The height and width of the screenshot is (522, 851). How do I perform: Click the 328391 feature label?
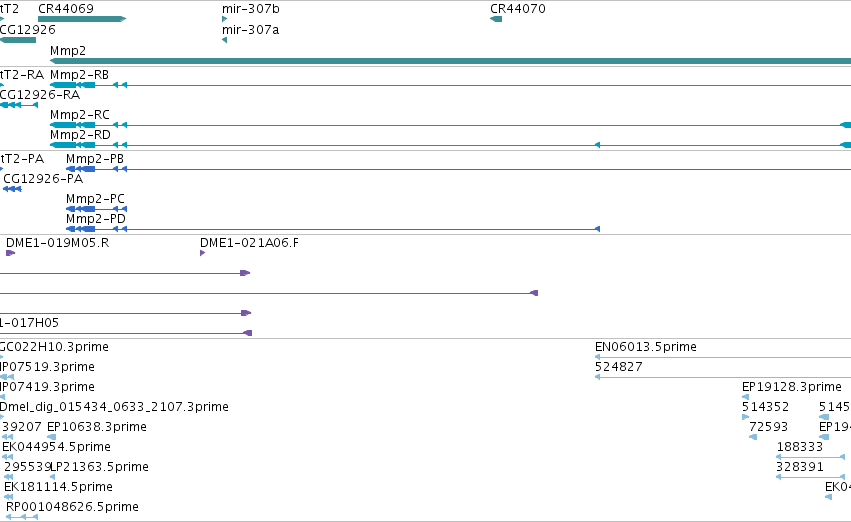800,467
